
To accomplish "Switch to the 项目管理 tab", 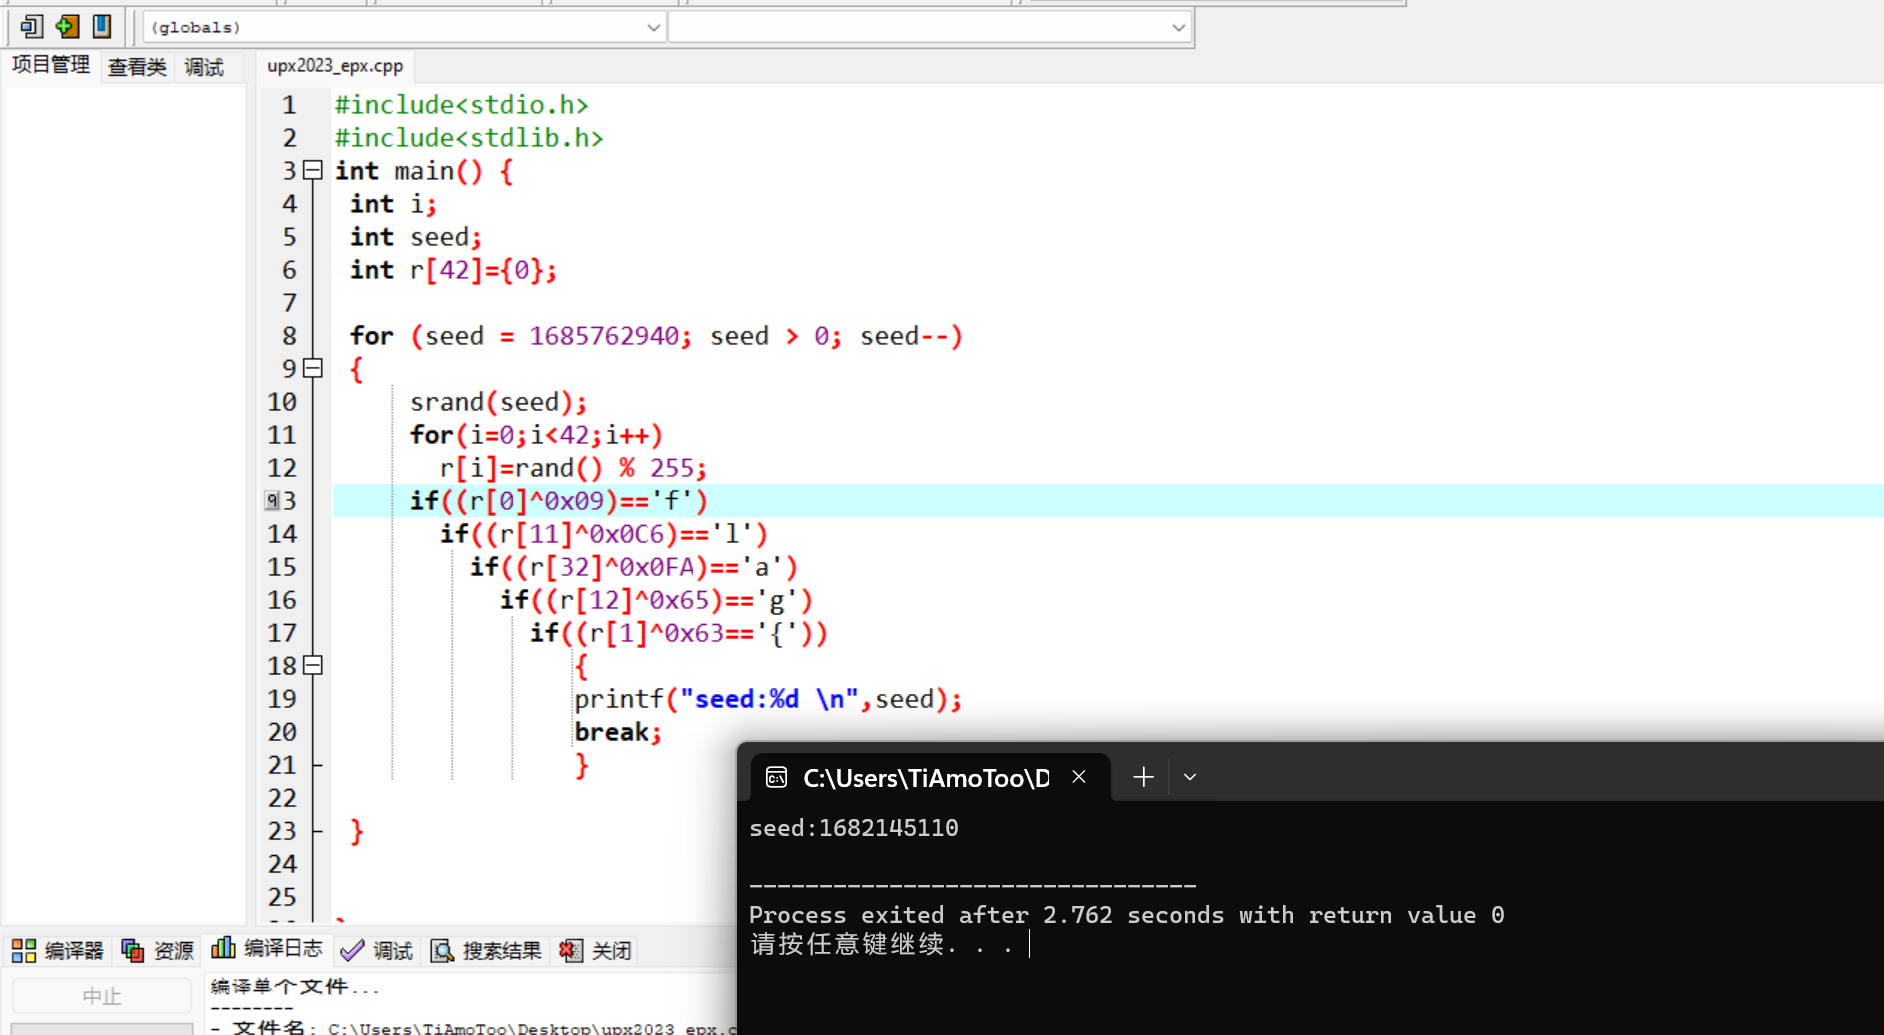I will pos(51,65).
